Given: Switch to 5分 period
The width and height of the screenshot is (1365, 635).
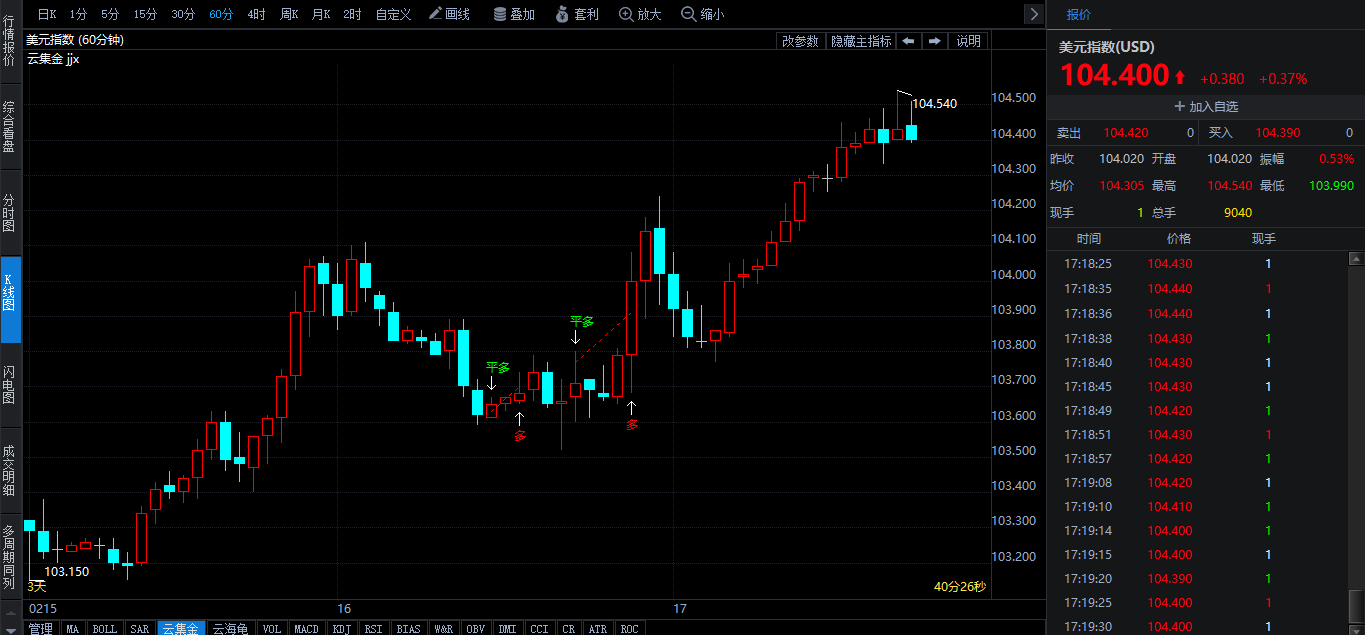Looking at the screenshot, I should (110, 14).
